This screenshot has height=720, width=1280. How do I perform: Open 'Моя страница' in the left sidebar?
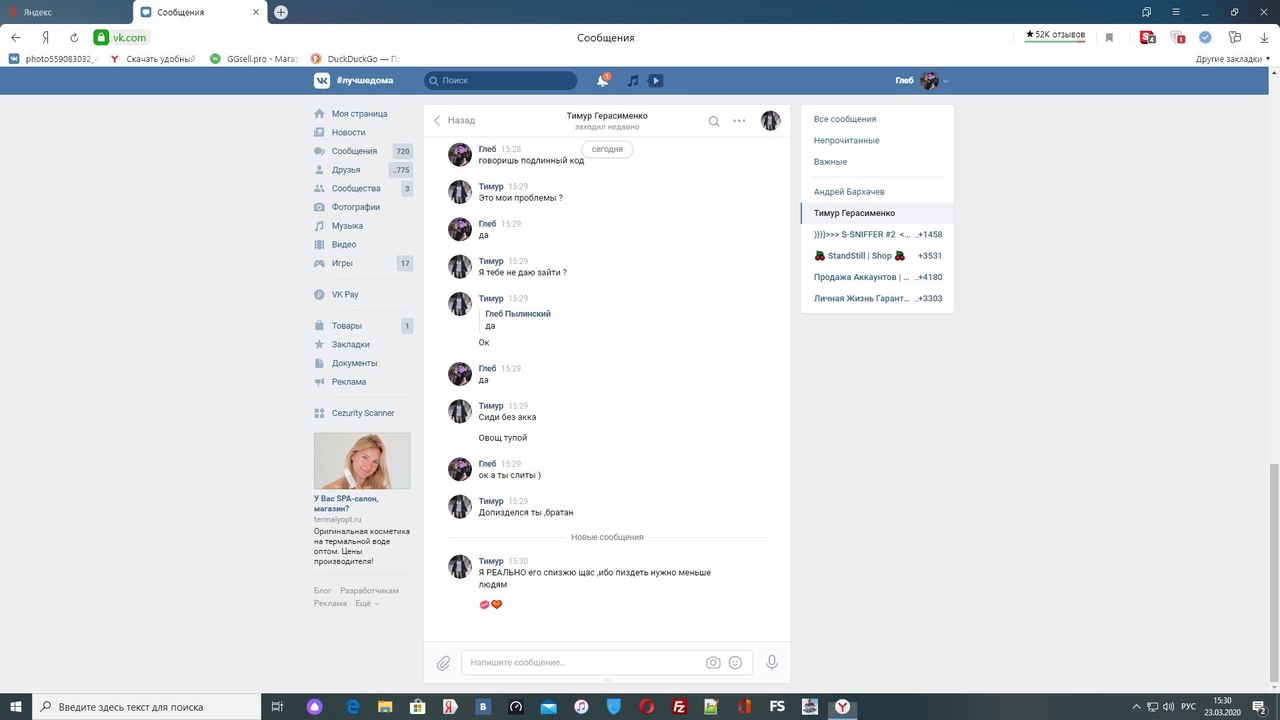point(359,114)
